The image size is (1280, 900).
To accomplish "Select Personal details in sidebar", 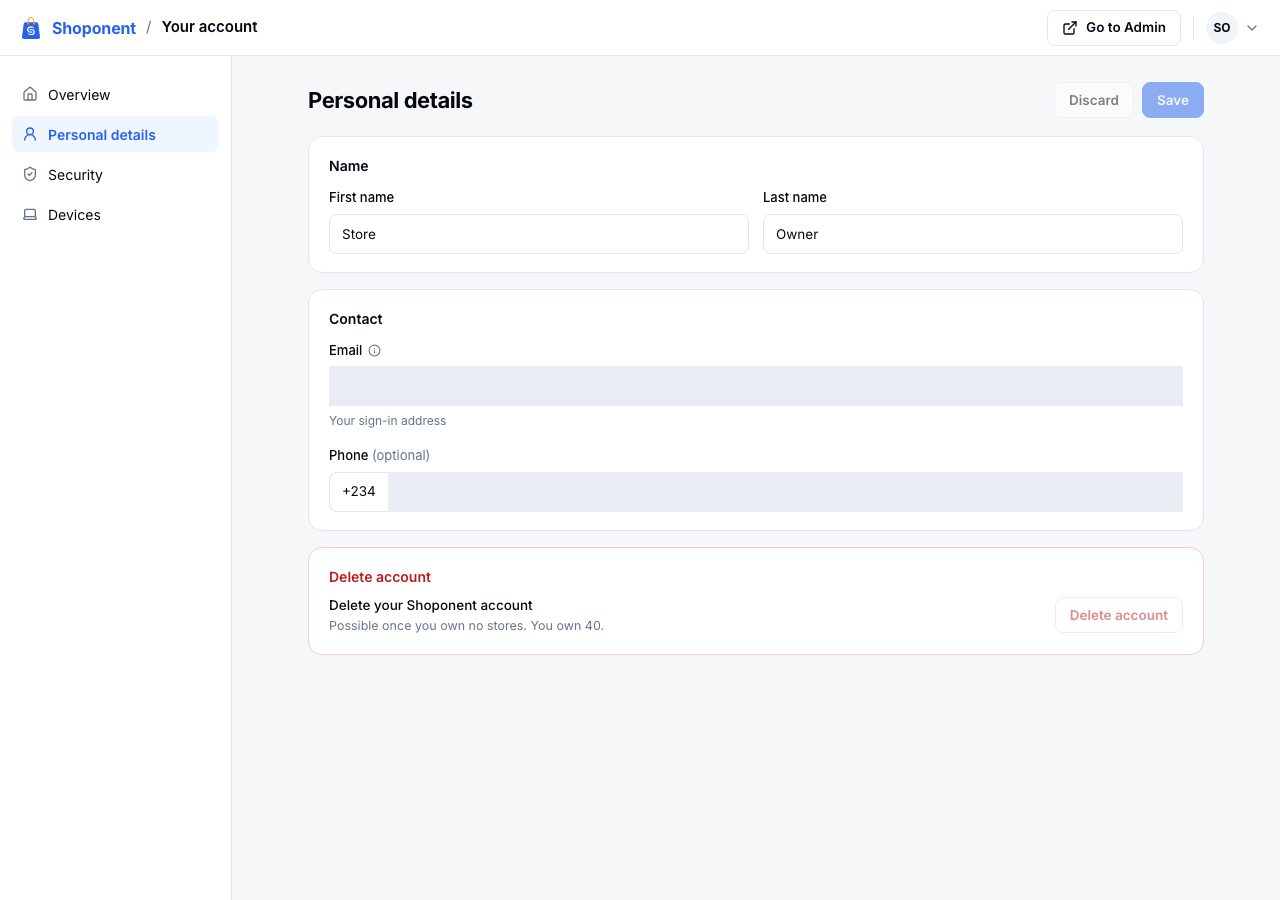I will coord(115,135).
